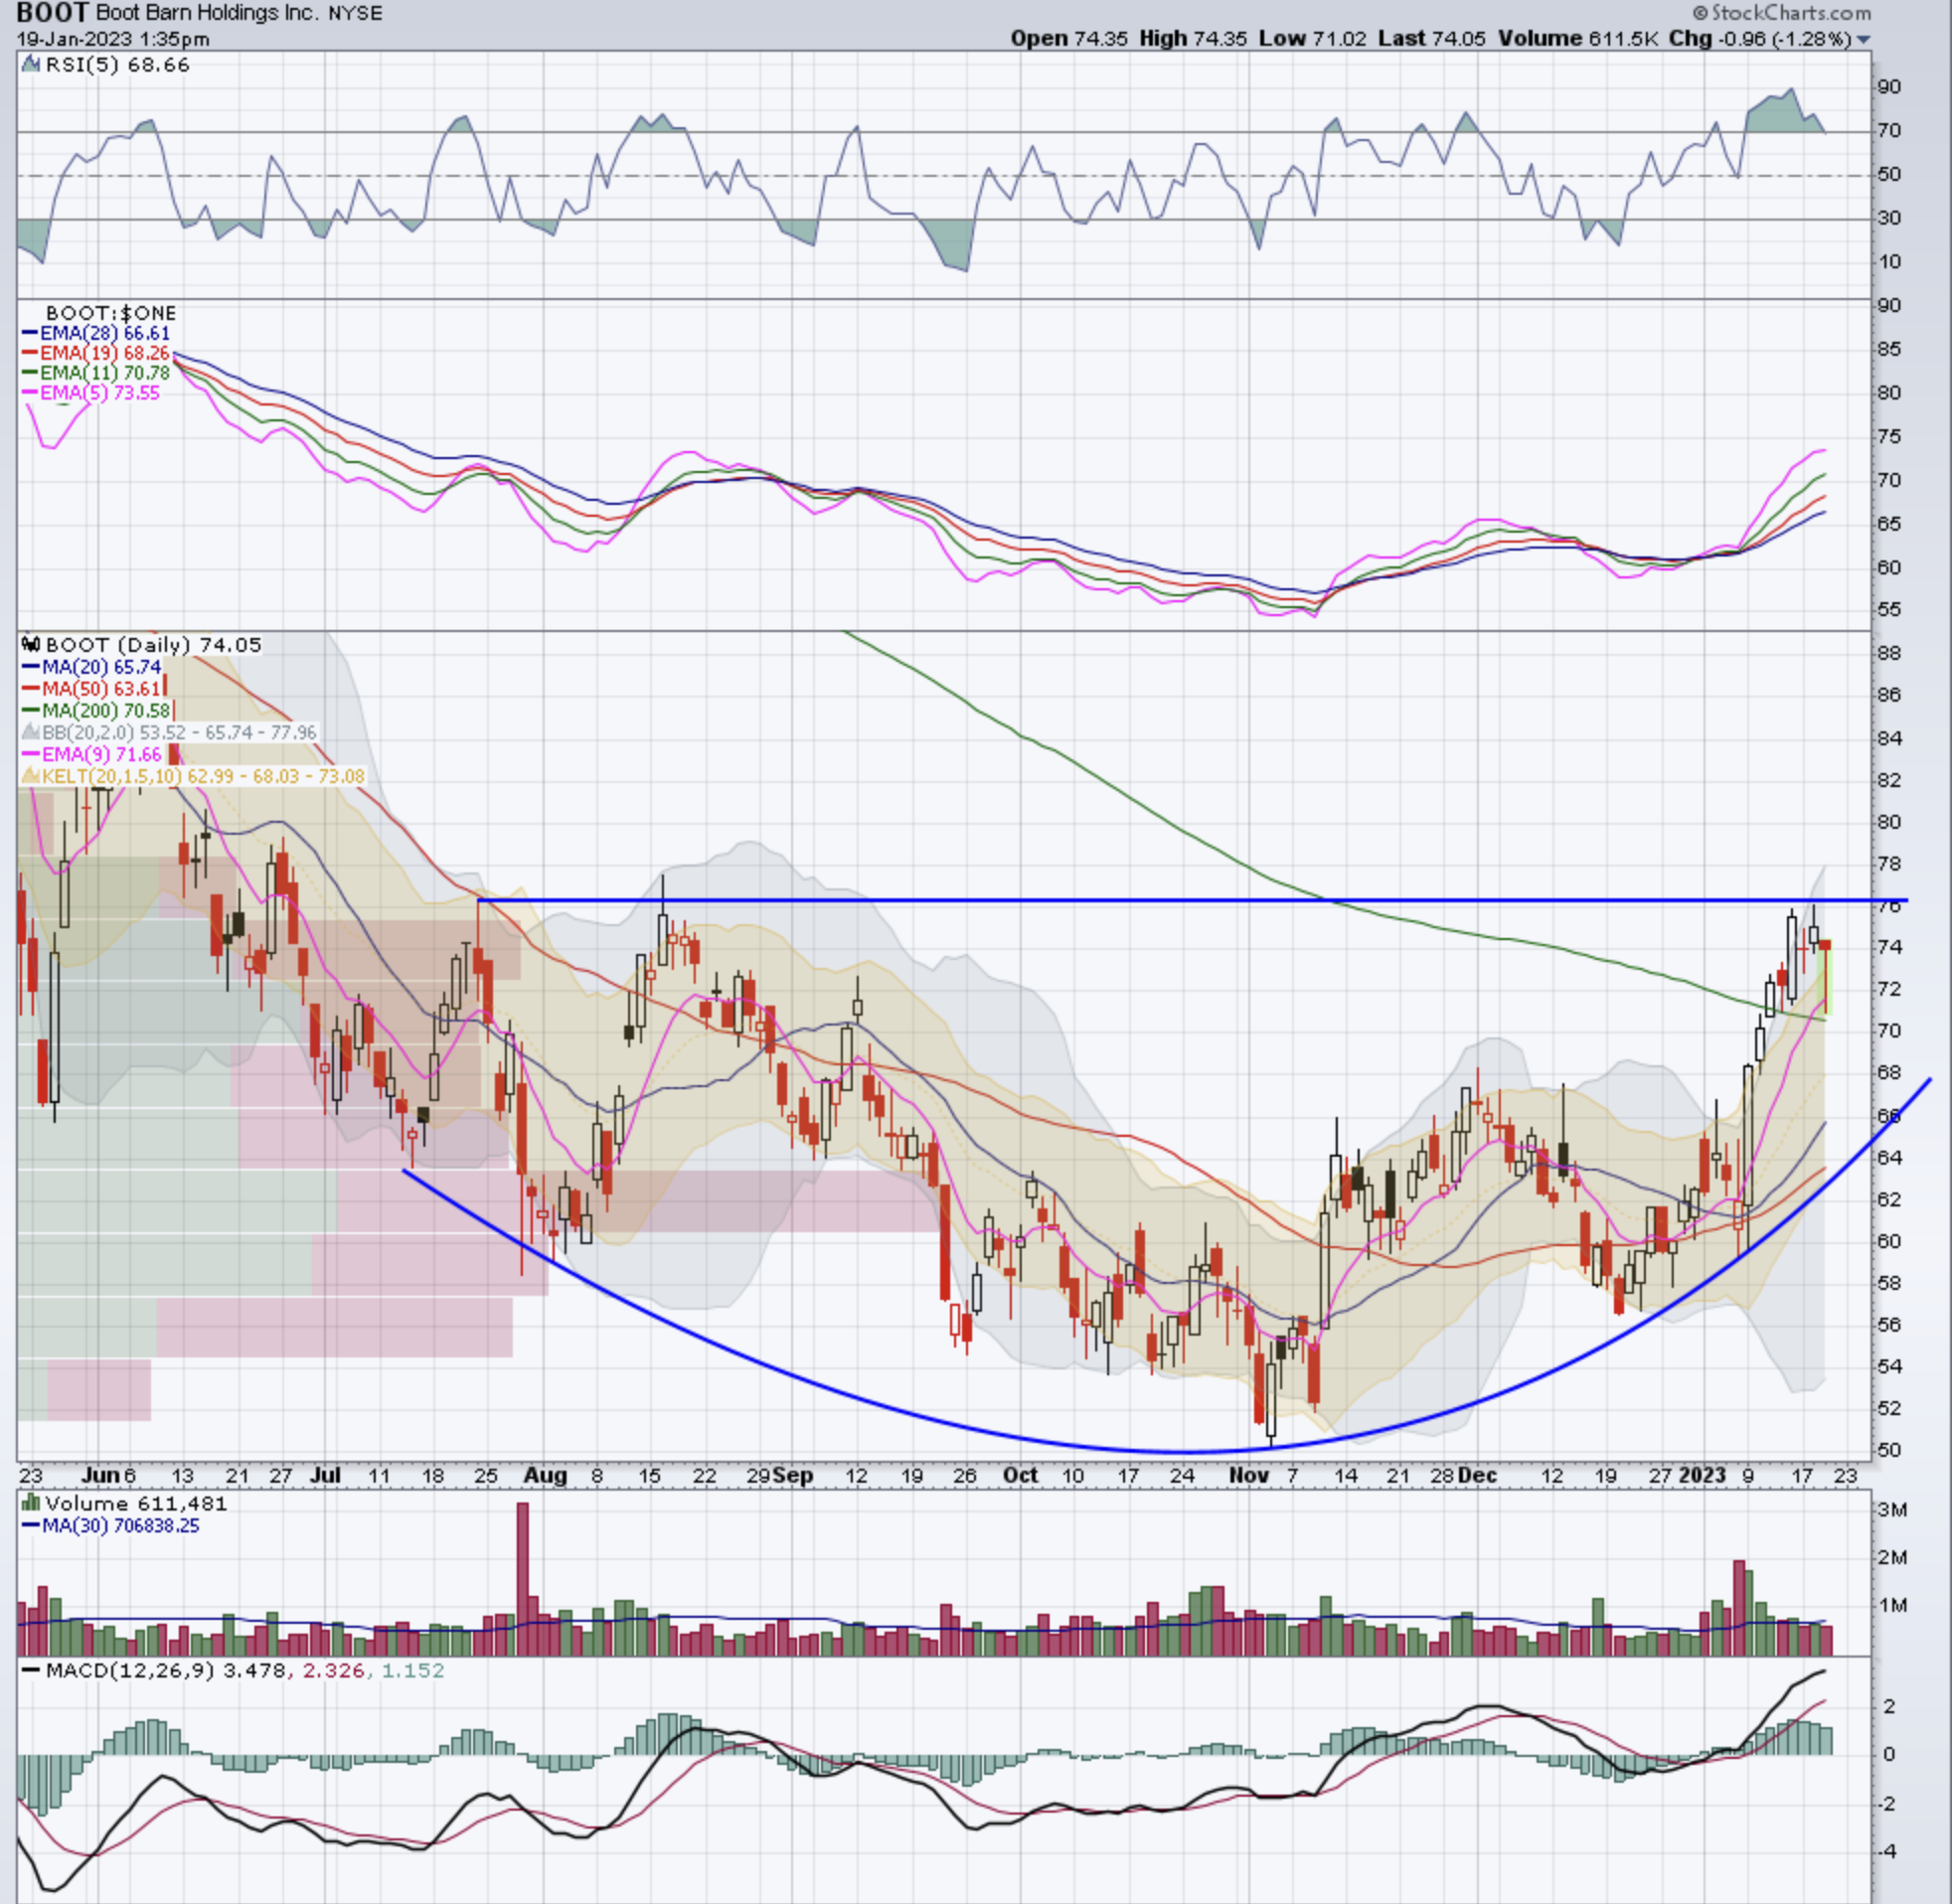Click the volume bars icon beside Volume 611,481
The image size is (1954, 1904).
pyautogui.click(x=31, y=1503)
